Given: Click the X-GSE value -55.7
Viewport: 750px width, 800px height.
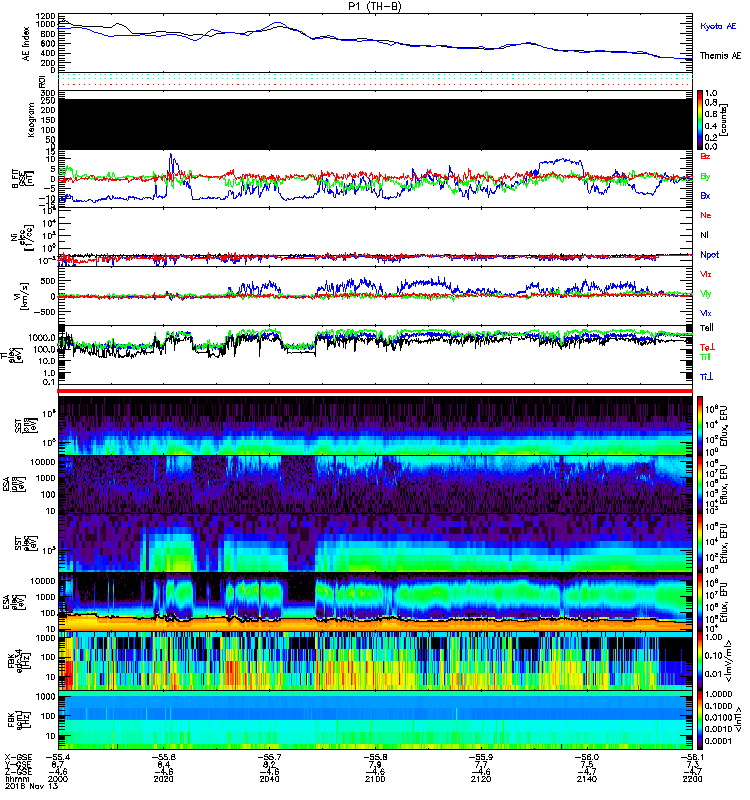Looking at the screenshot, I should 269,757.
